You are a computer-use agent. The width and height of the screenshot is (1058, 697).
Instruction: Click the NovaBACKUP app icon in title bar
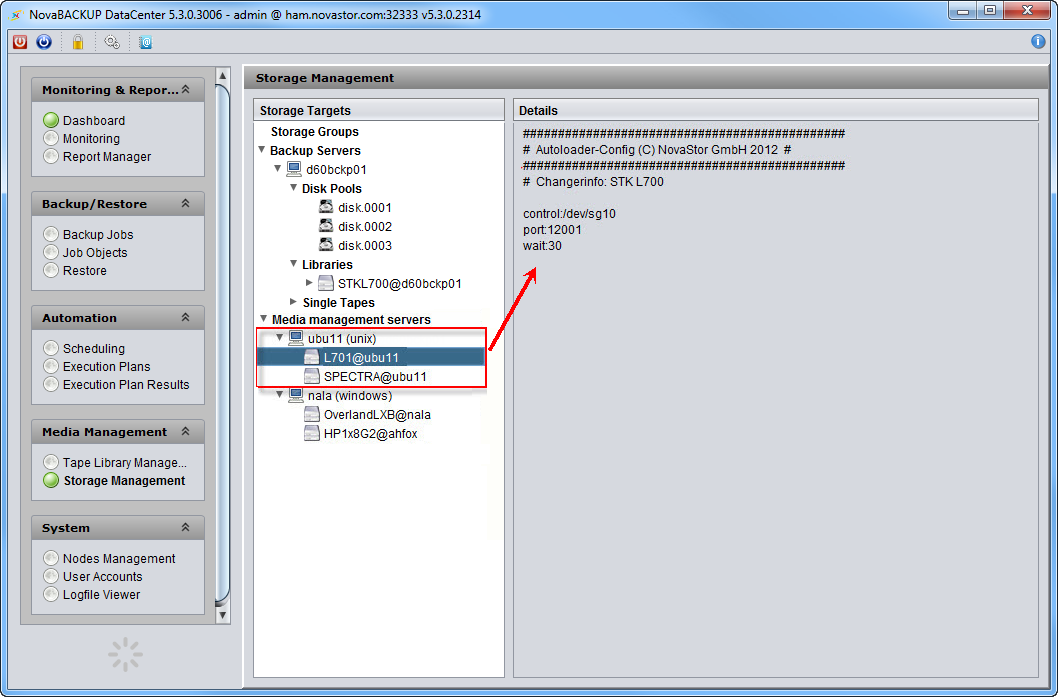pyautogui.click(x=17, y=14)
